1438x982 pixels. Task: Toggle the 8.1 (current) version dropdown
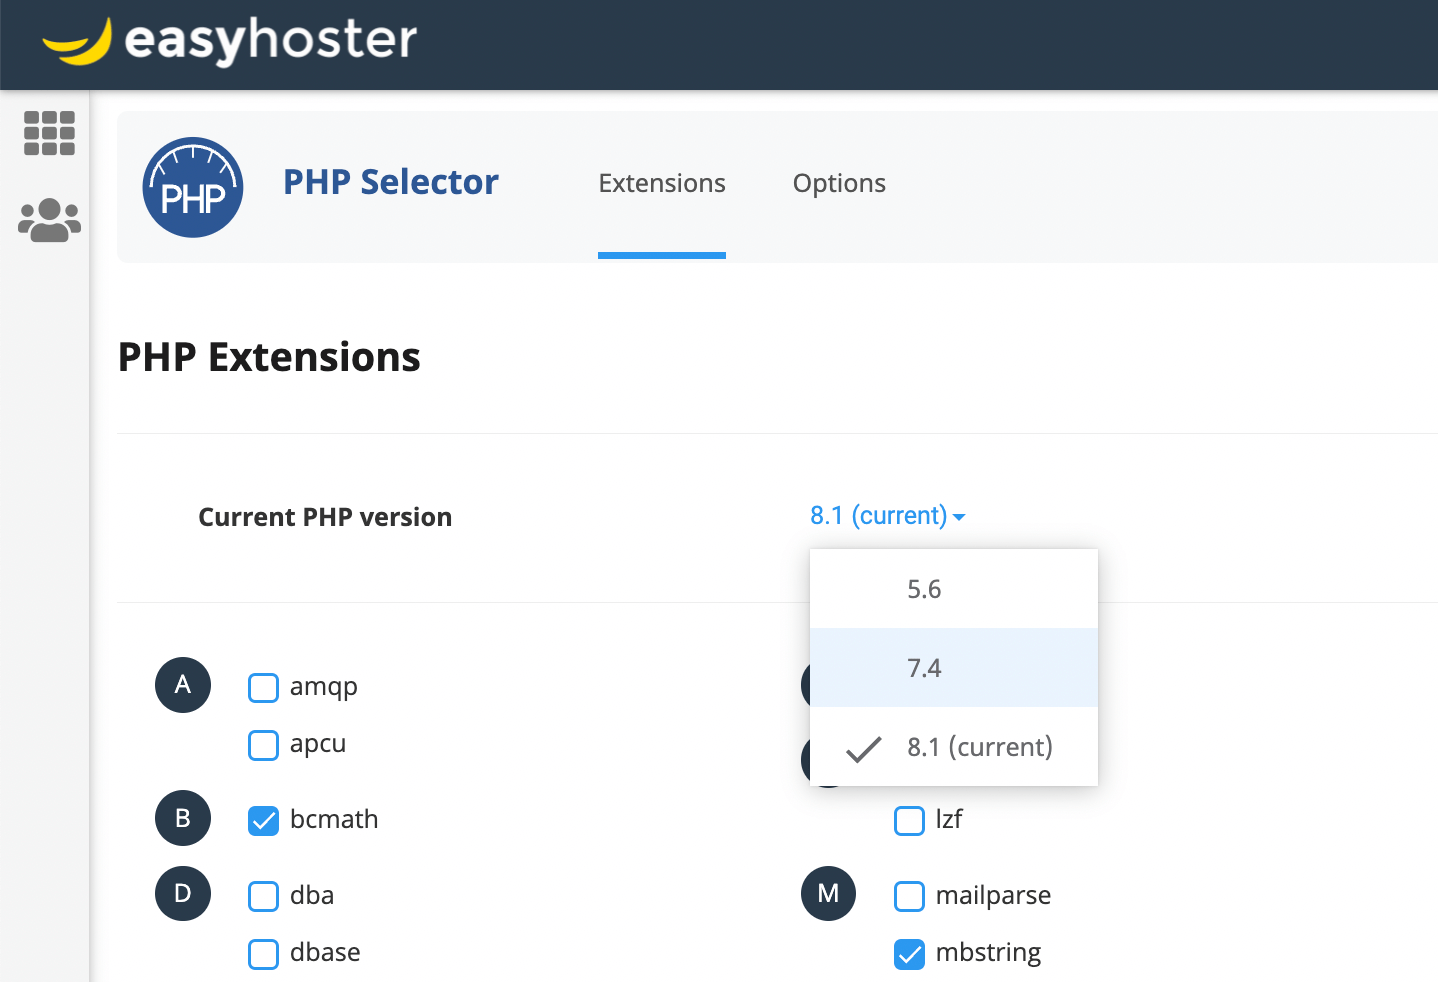887,516
